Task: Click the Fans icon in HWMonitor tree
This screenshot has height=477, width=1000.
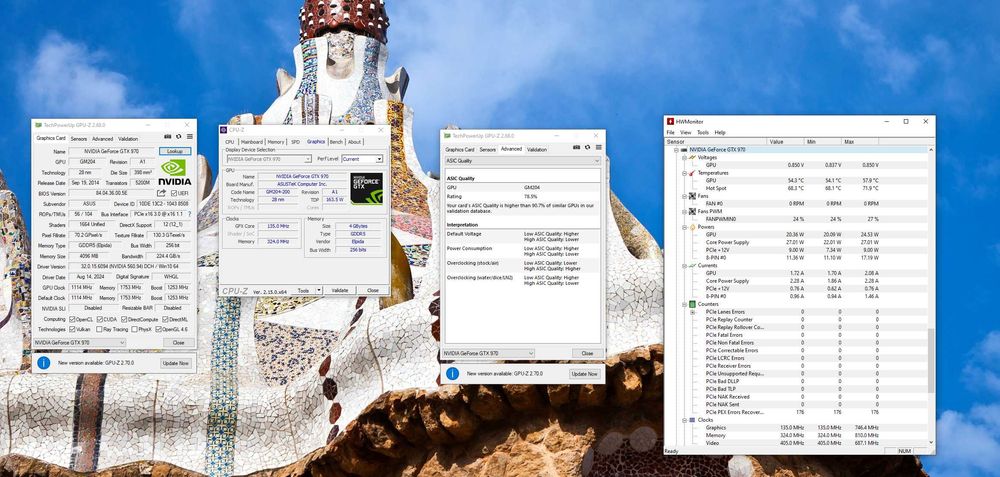Action: tap(692, 196)
